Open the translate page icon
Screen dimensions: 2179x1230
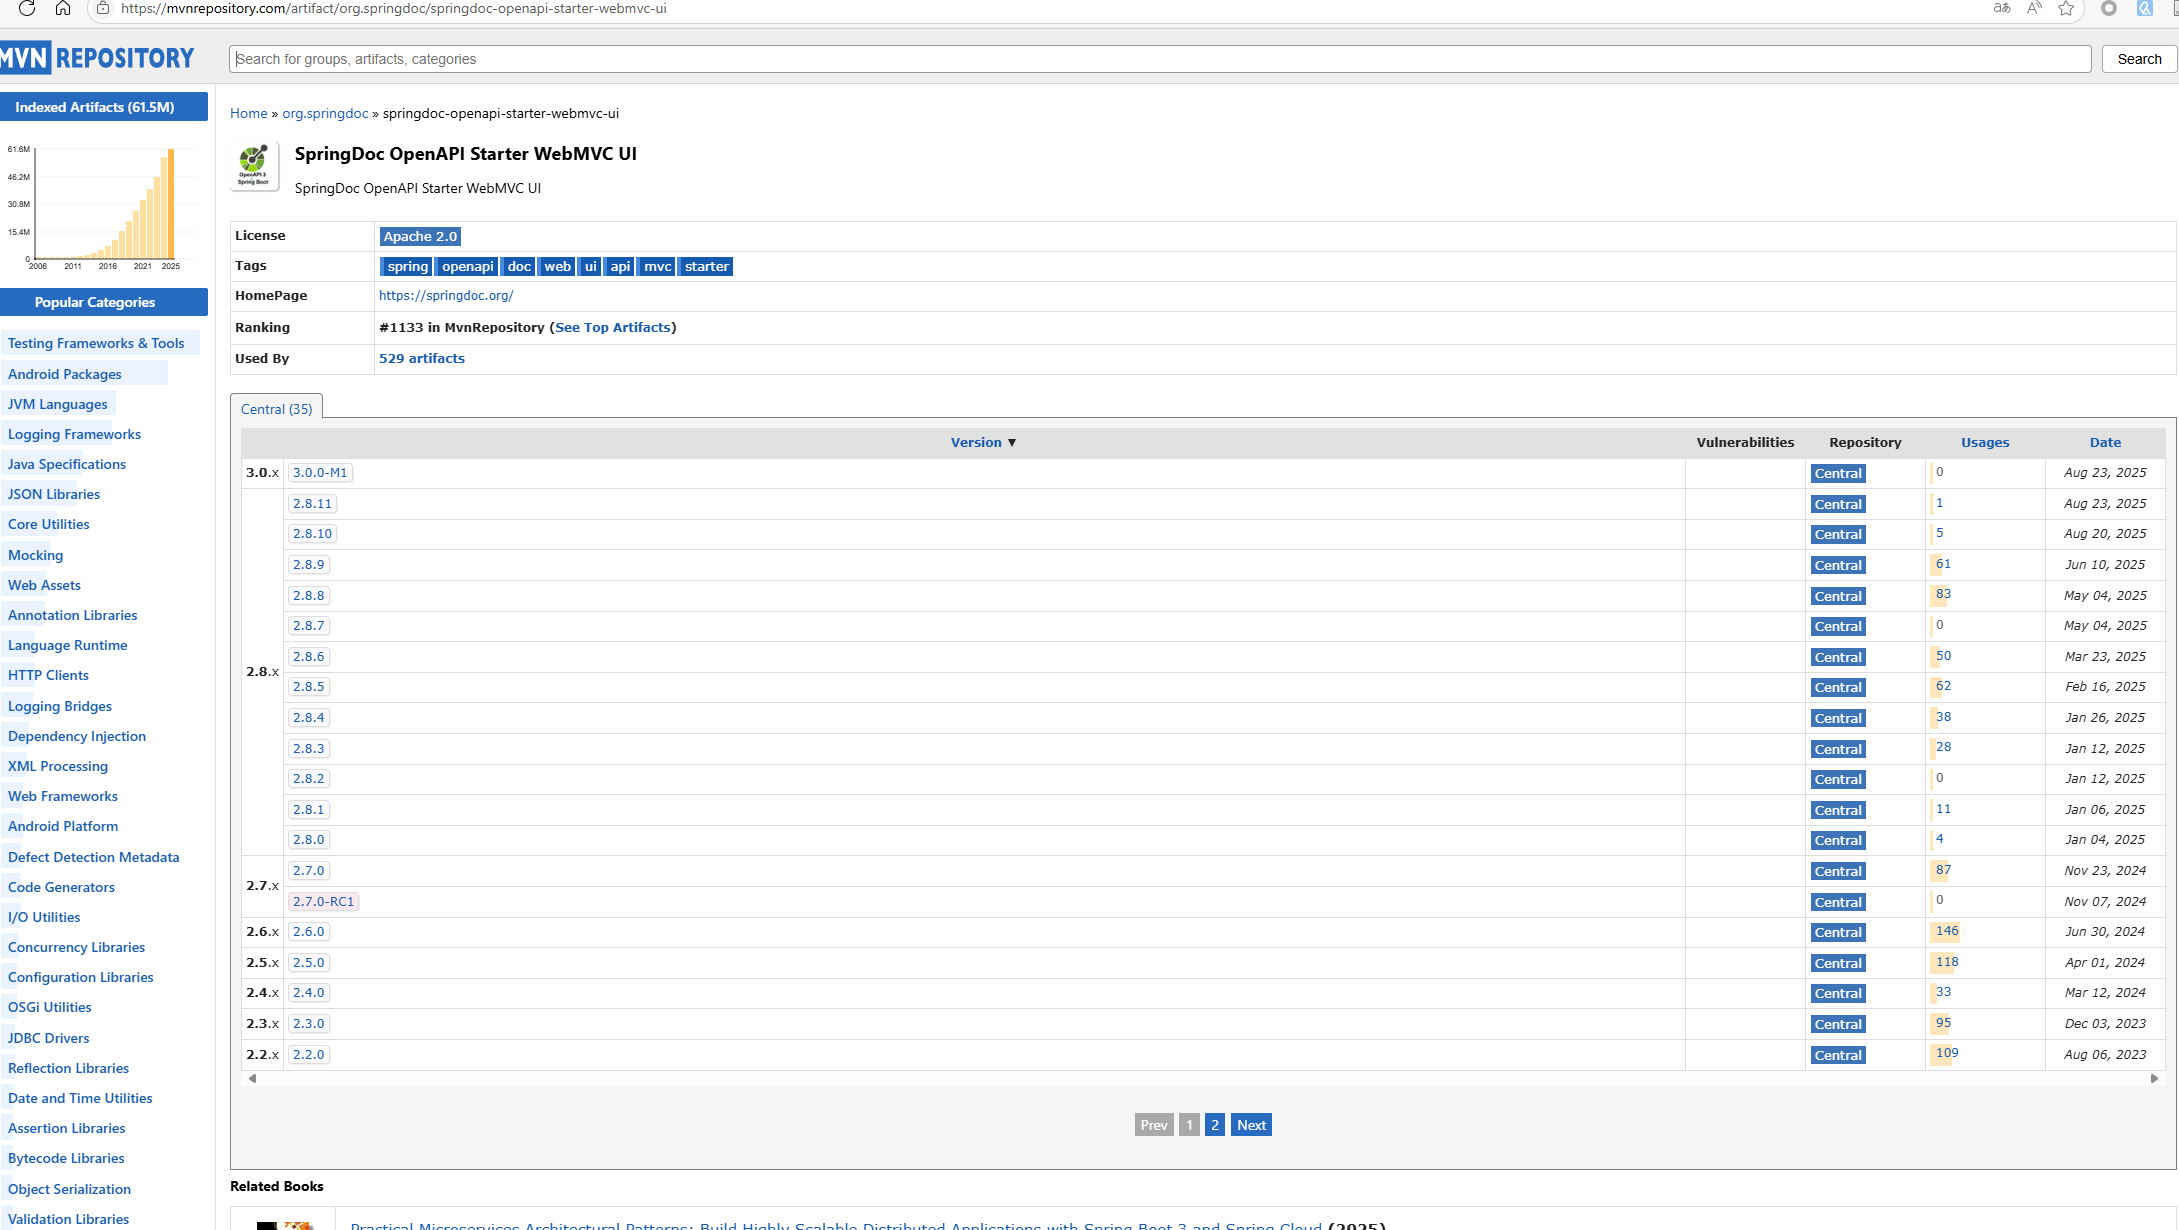2002,8
